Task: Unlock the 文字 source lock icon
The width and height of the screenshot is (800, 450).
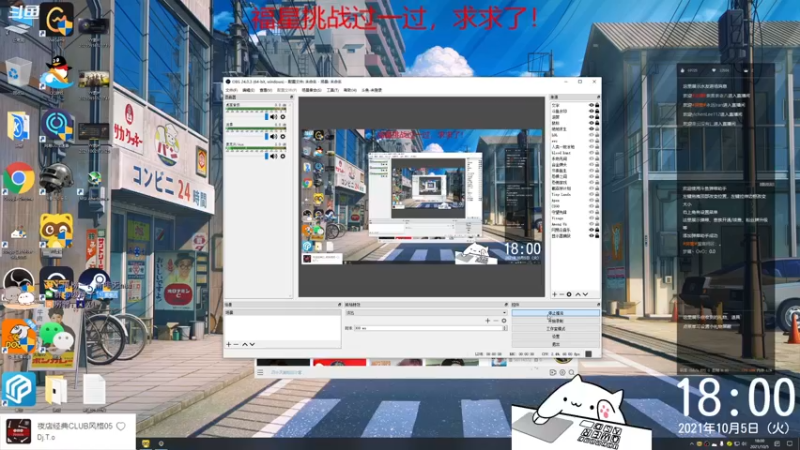Action: (x=597, y=105)
